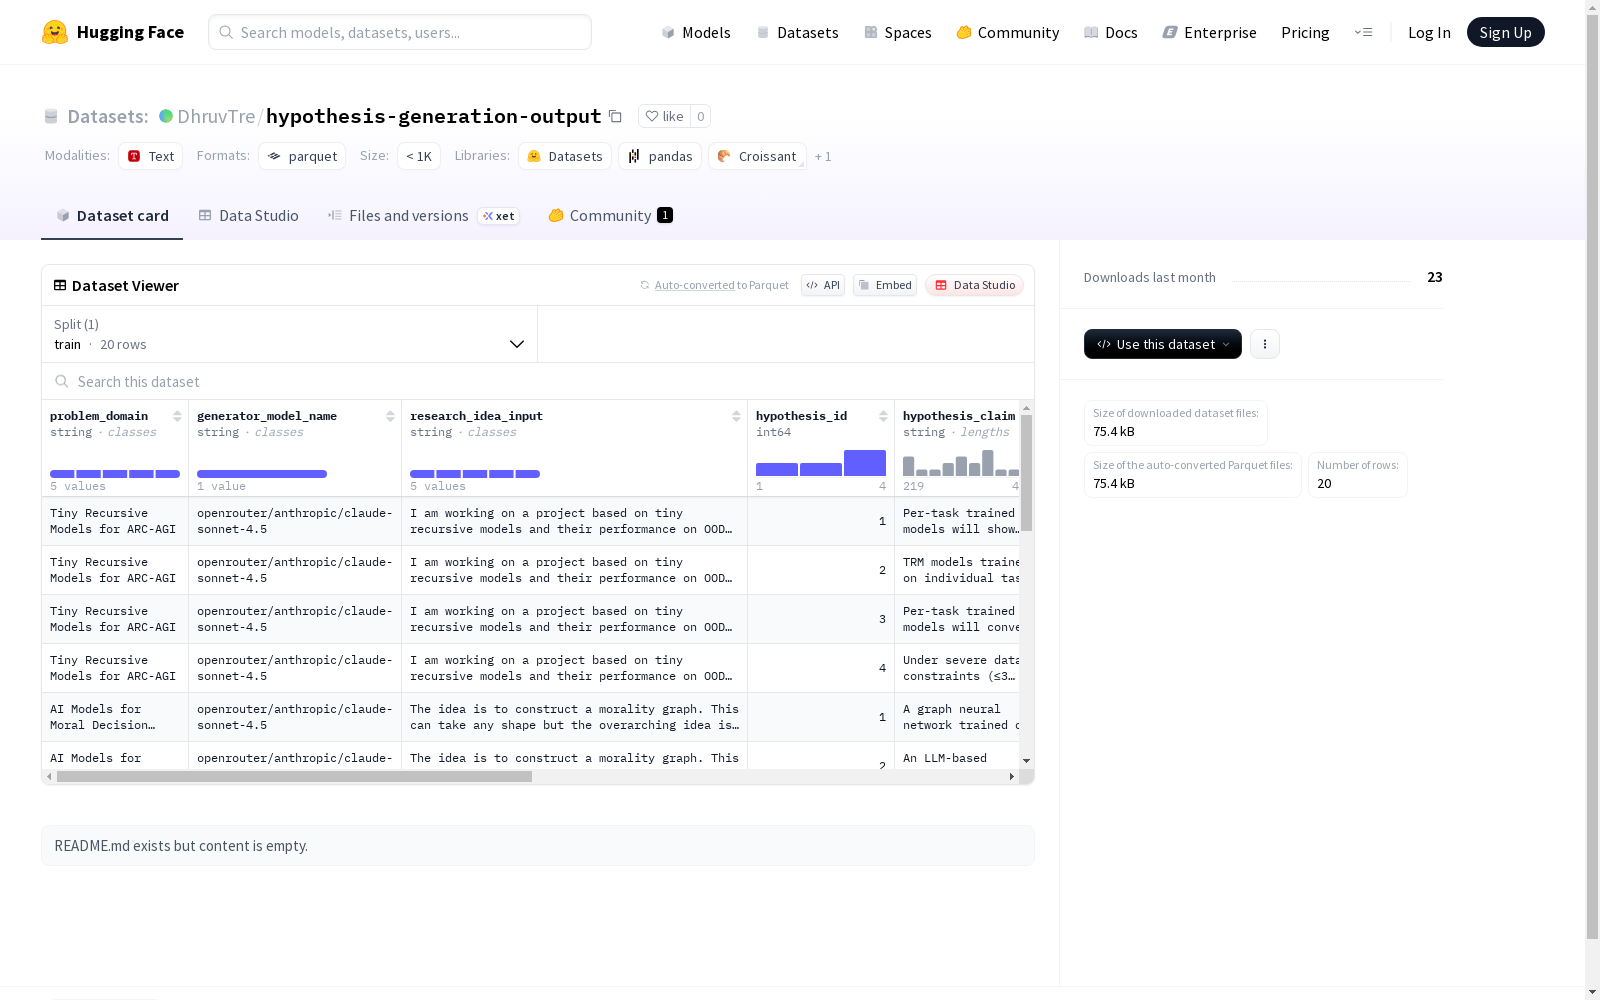The width and height of the screenshot is (1600, 1000).
Task: Click the like count number
Action: [701, 116]
